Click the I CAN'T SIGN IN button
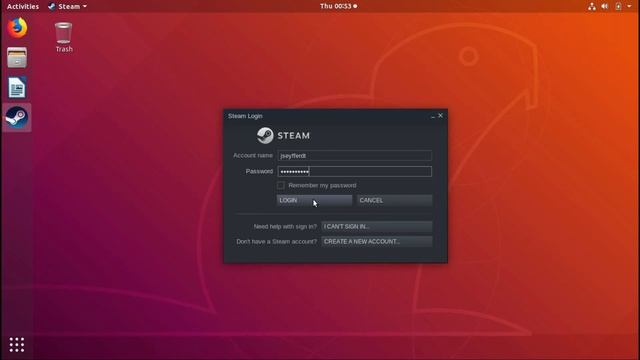Image resolution: width=640 pixels, height=360 pixels. tap(376, 227)
